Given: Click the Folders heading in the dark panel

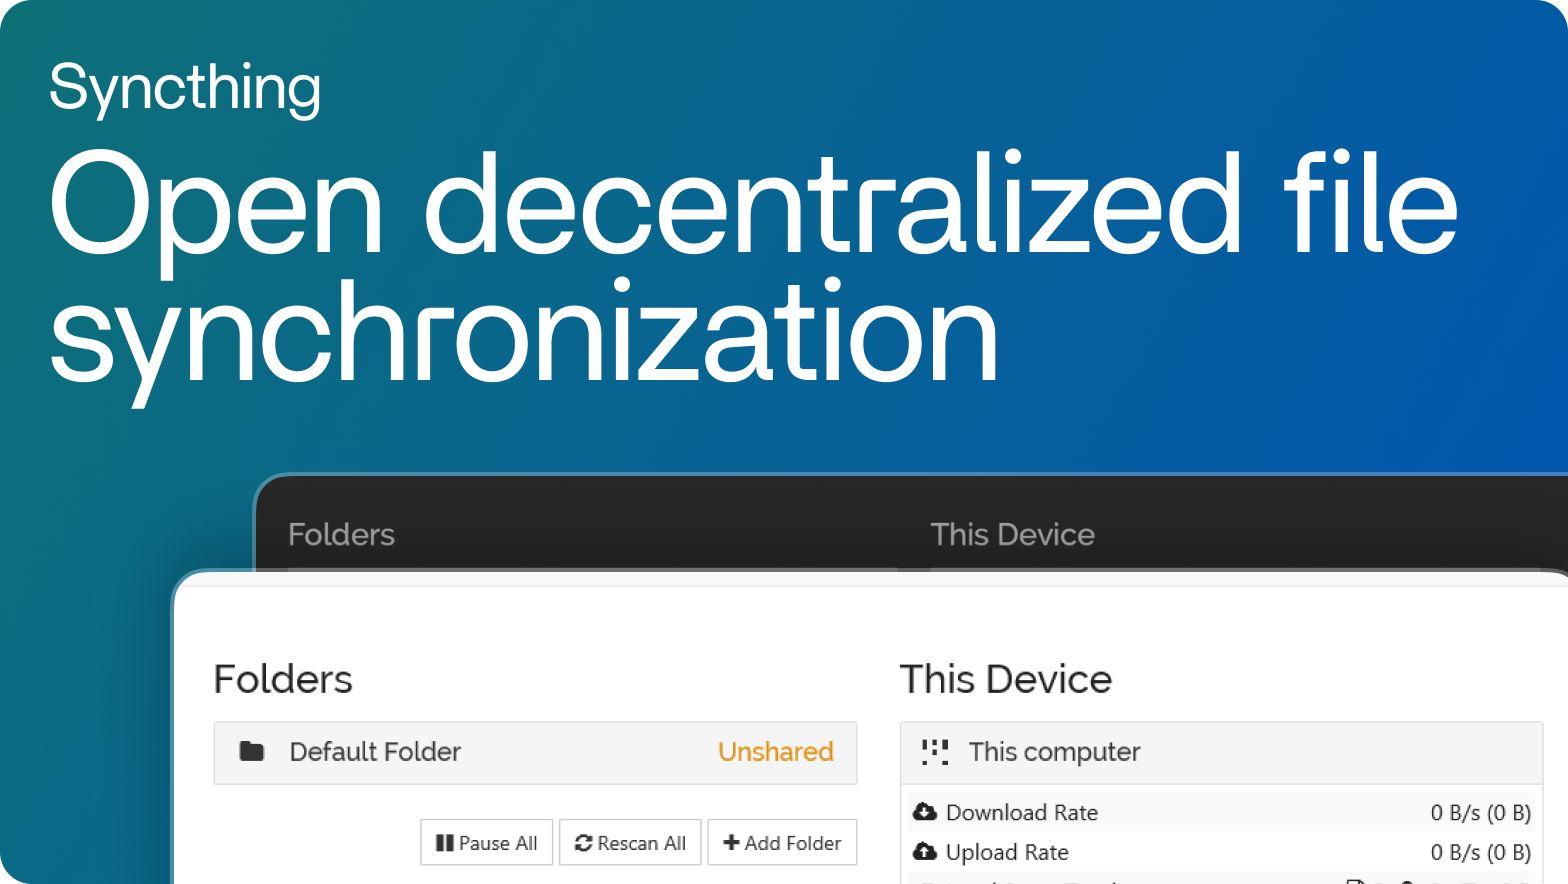Looking at the screenshot, I should click(x=341, y=534).
